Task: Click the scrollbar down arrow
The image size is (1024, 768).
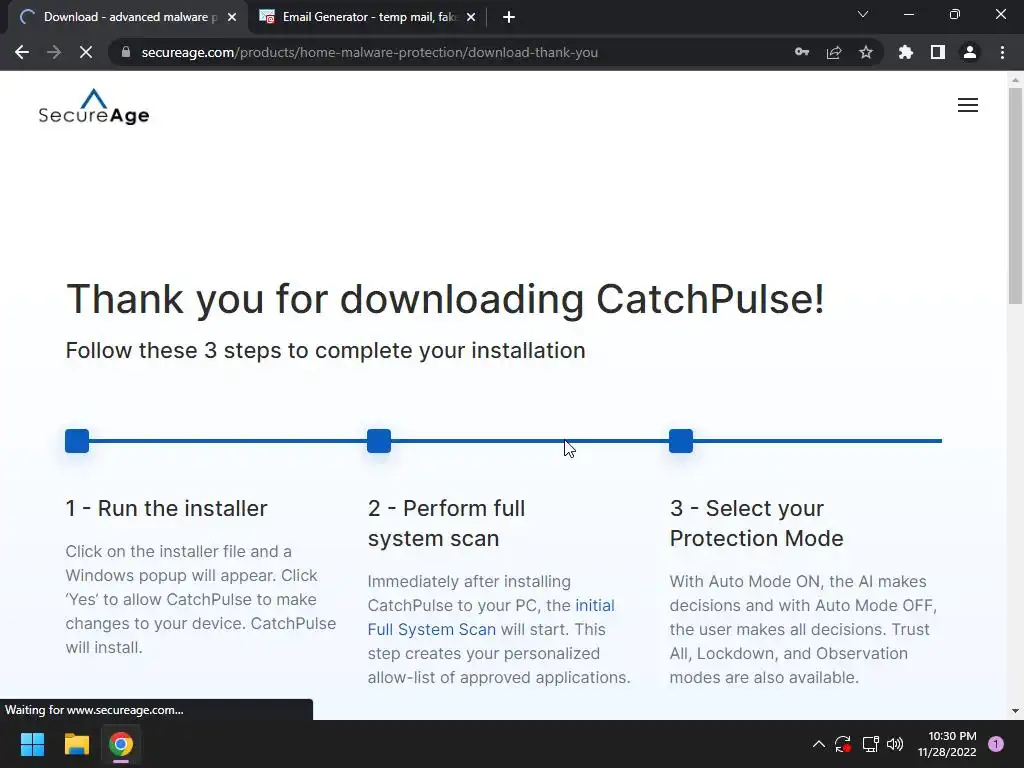Action: 1015,711
